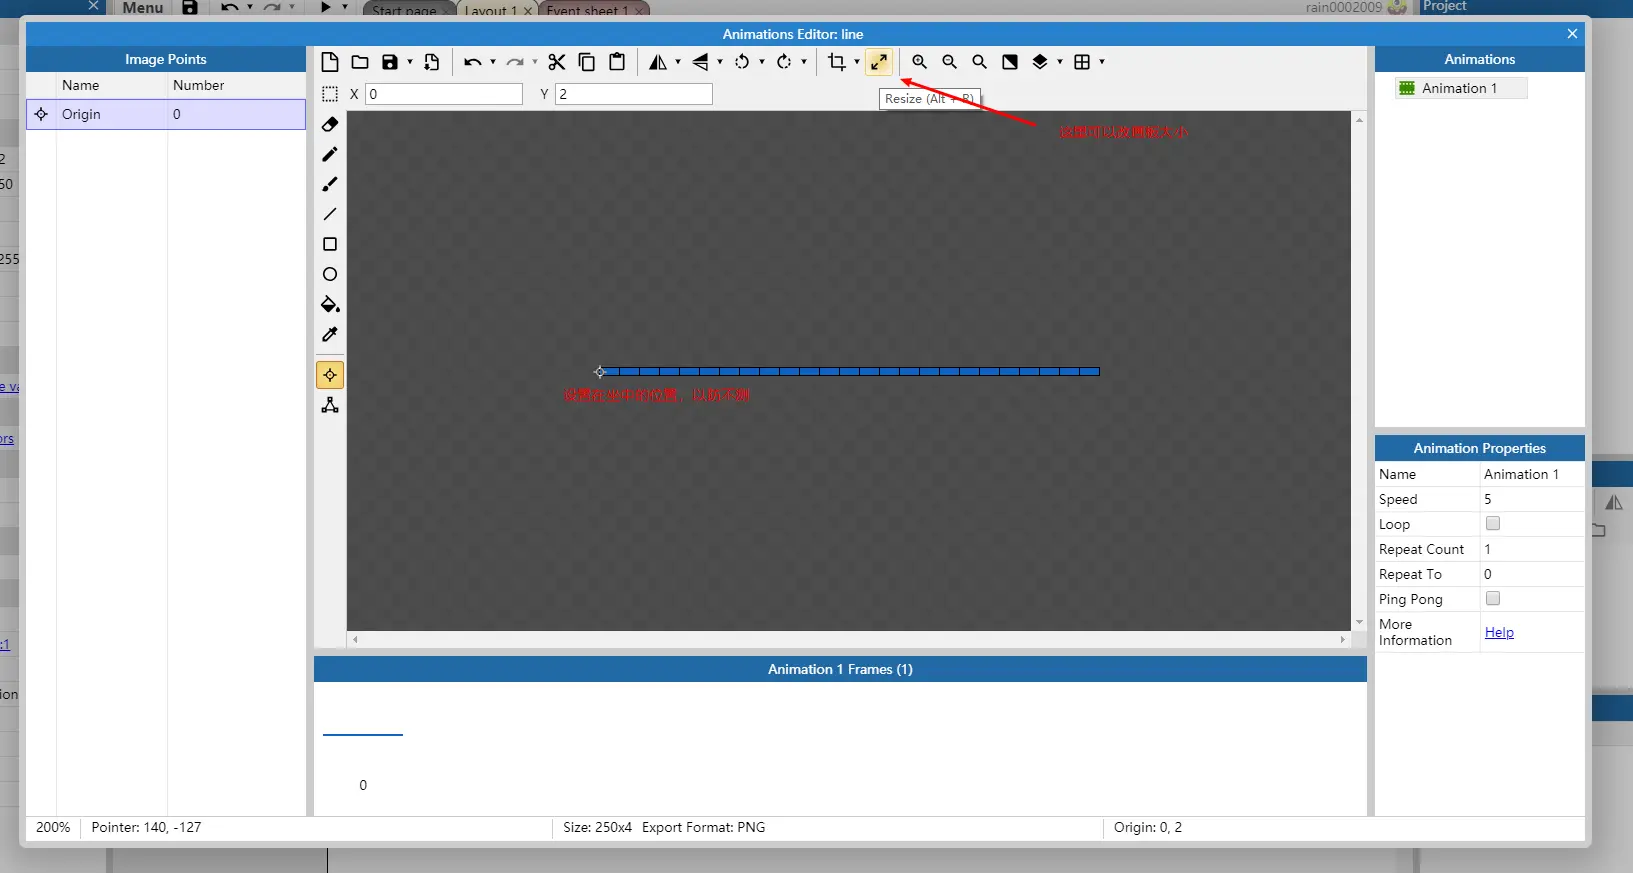Undo the last edit
Screen dimensions: 1633x873
(x=472, y=62)
